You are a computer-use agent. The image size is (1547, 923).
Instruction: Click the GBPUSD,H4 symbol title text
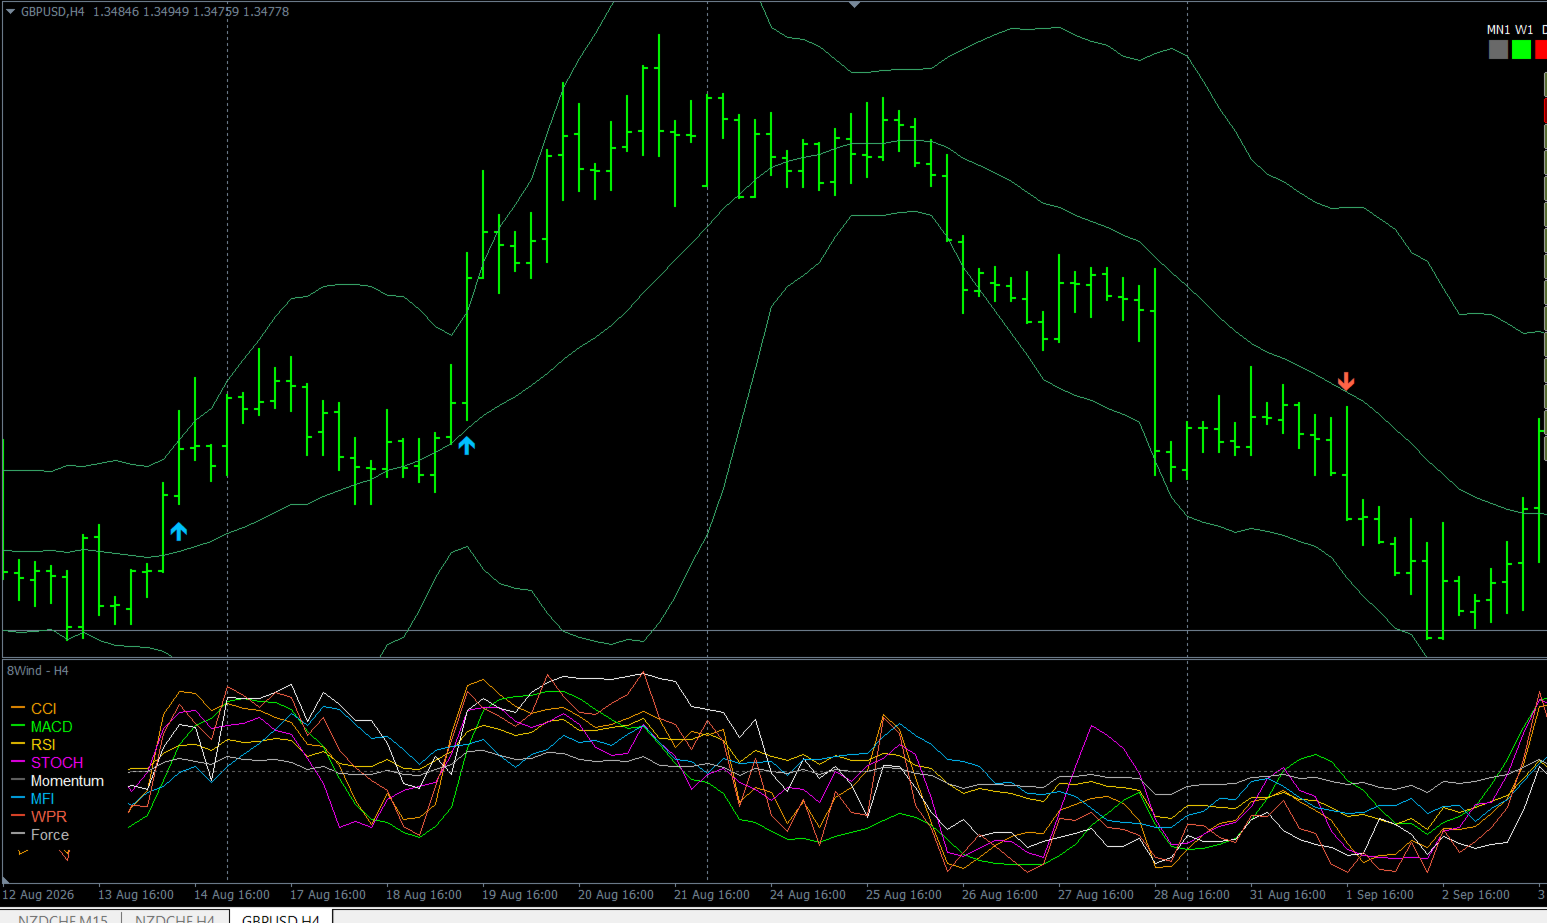pos(53,12)
